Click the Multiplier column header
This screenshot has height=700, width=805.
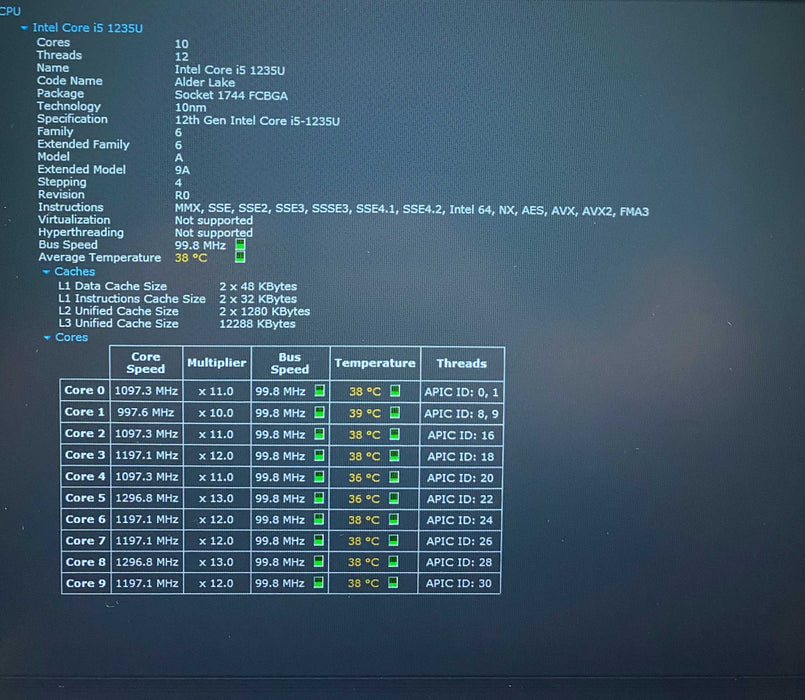click(217, 363)
